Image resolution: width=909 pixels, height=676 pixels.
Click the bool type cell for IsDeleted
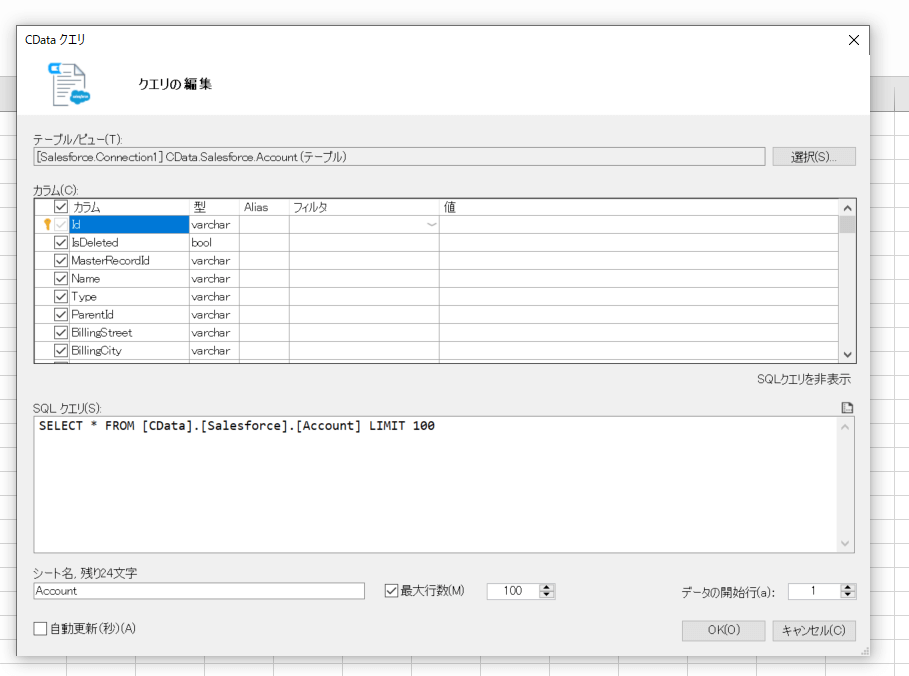tap(214, 242)
